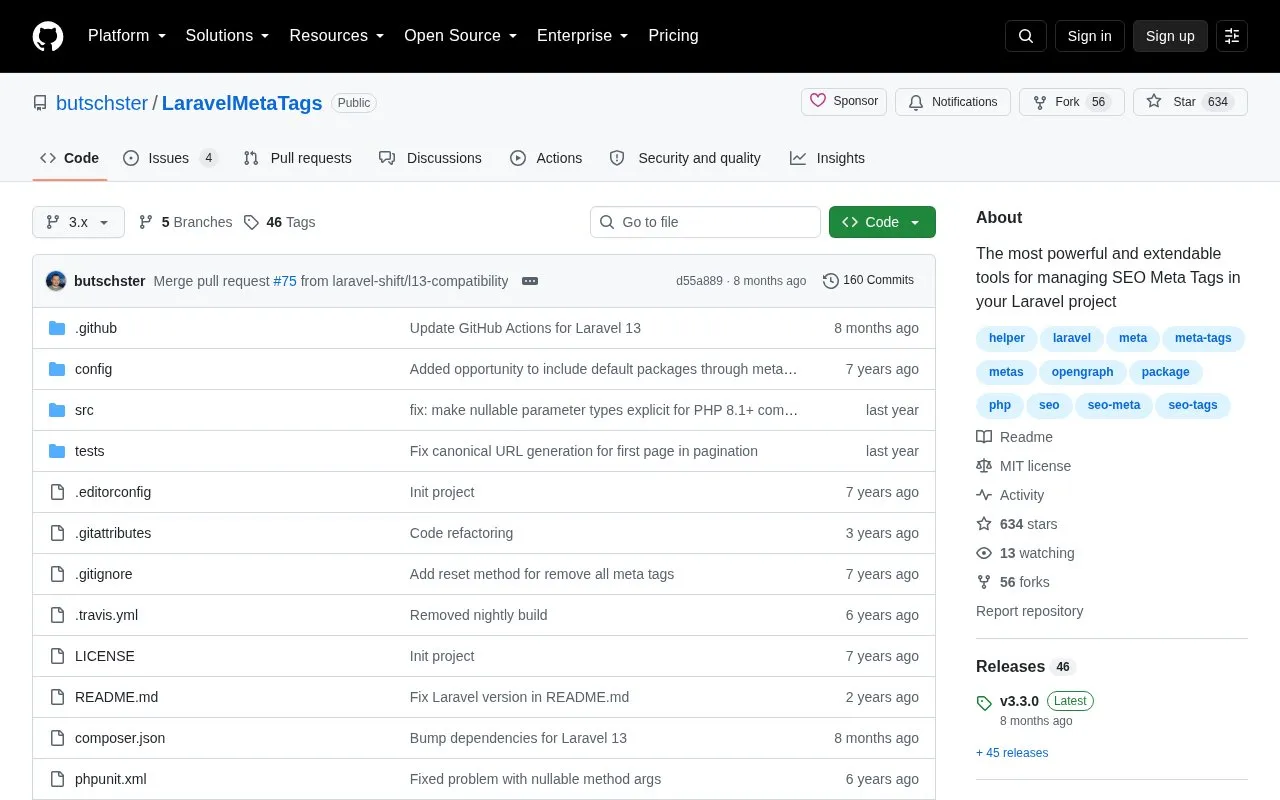Screen dimensions: 1280x800
Task: Open the search magnifier button
Action: tap(1026, 36)
